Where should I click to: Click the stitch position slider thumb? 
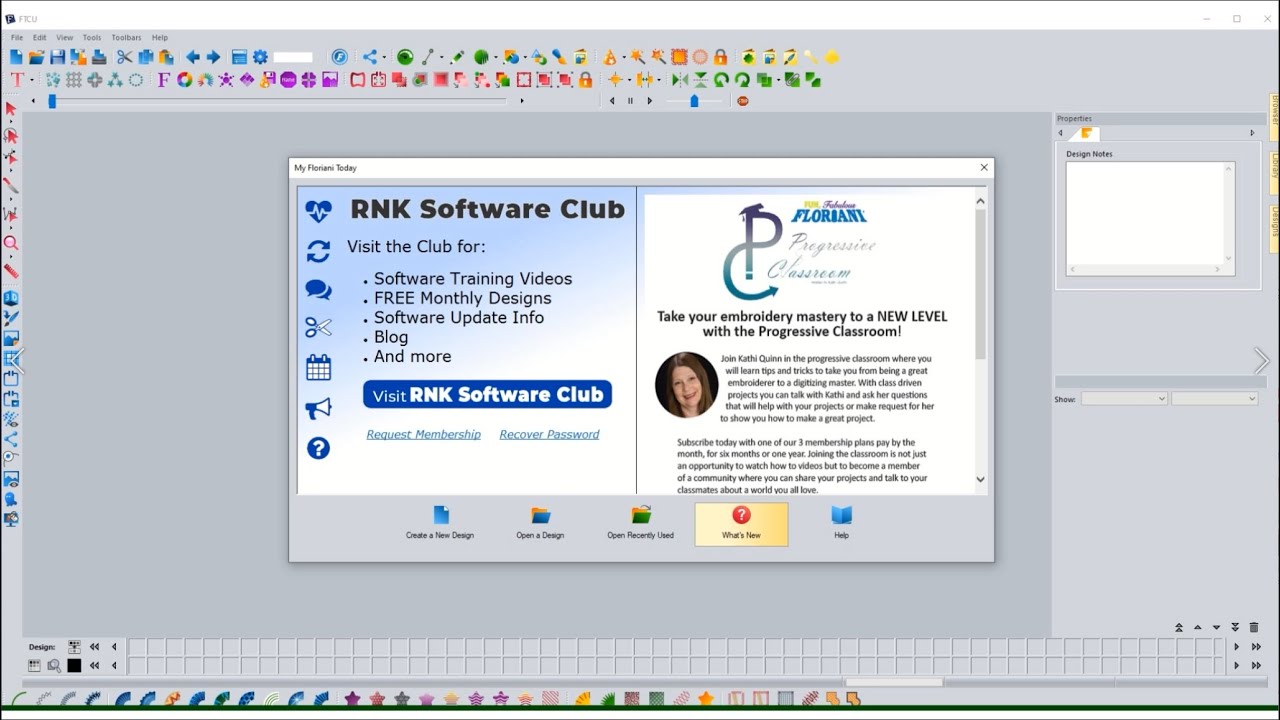coord(52,101)
